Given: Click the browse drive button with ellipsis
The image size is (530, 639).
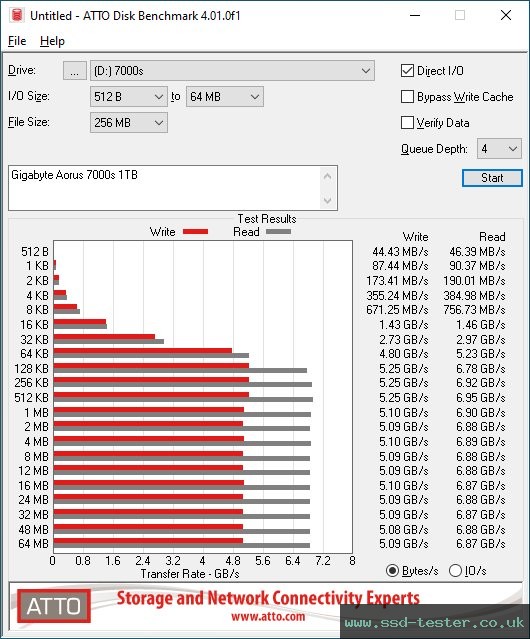Looking at the screenshot, I should pos(75,71).
